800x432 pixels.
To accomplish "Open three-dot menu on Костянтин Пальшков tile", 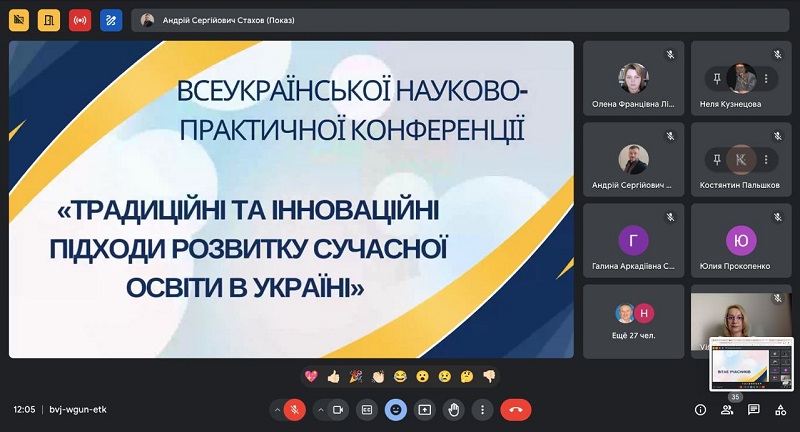I will tap(766, 159).
